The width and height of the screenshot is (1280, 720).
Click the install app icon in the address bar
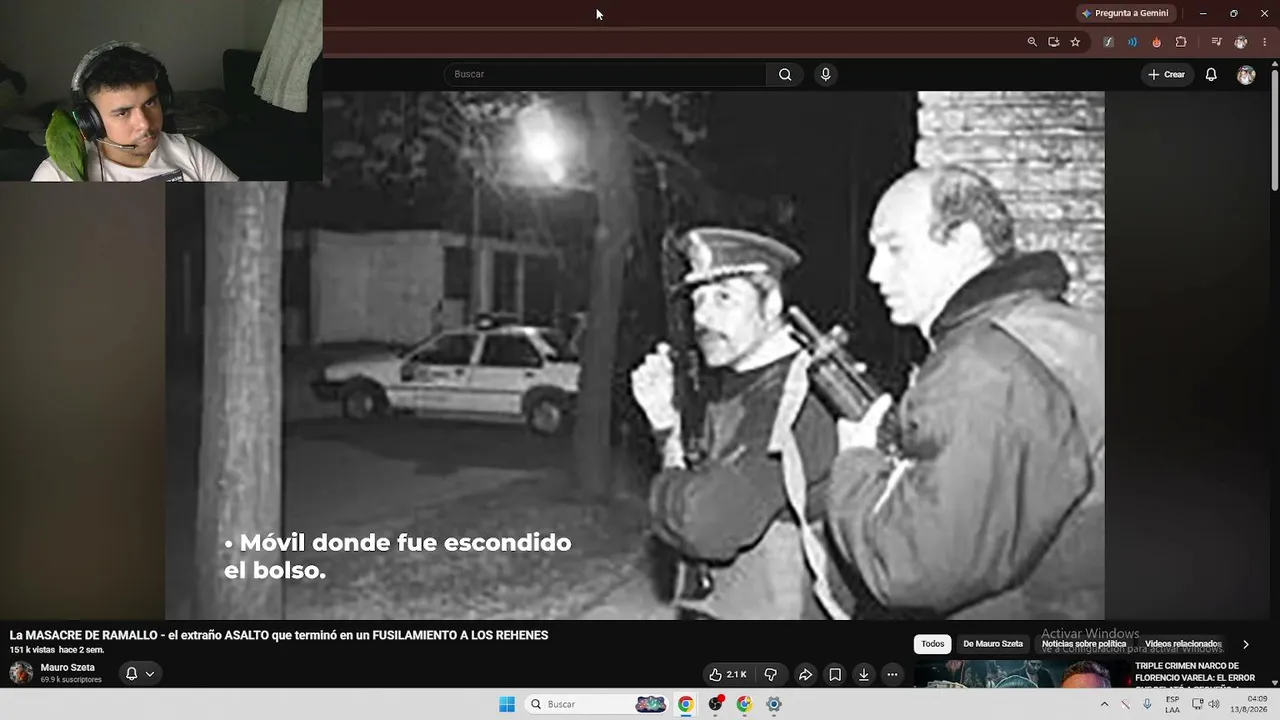click(1053, 42)
